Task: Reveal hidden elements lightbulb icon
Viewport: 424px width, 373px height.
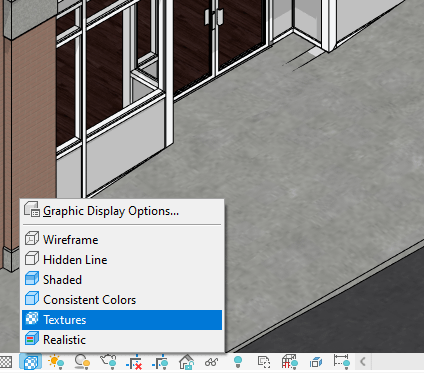Action: click(x=238, y=362)
